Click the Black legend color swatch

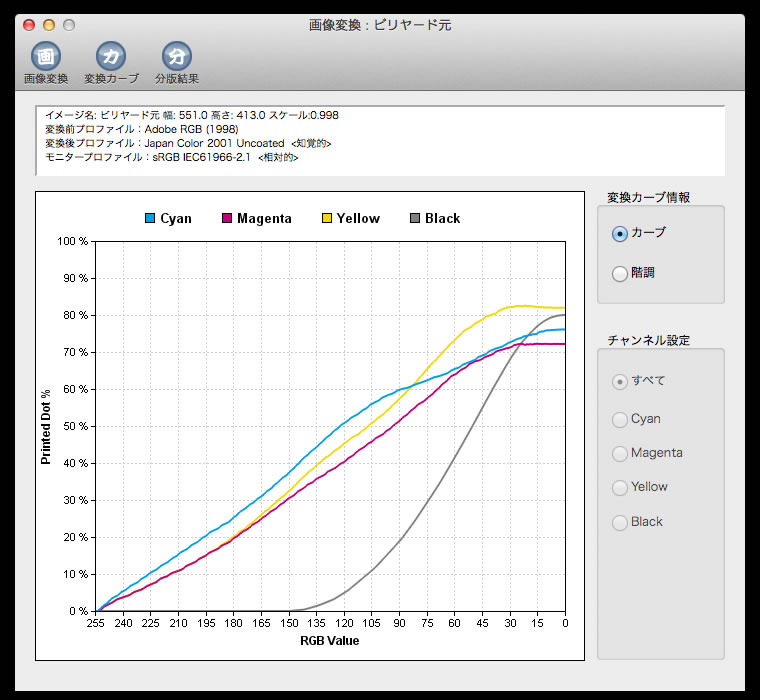click(415, 218)
